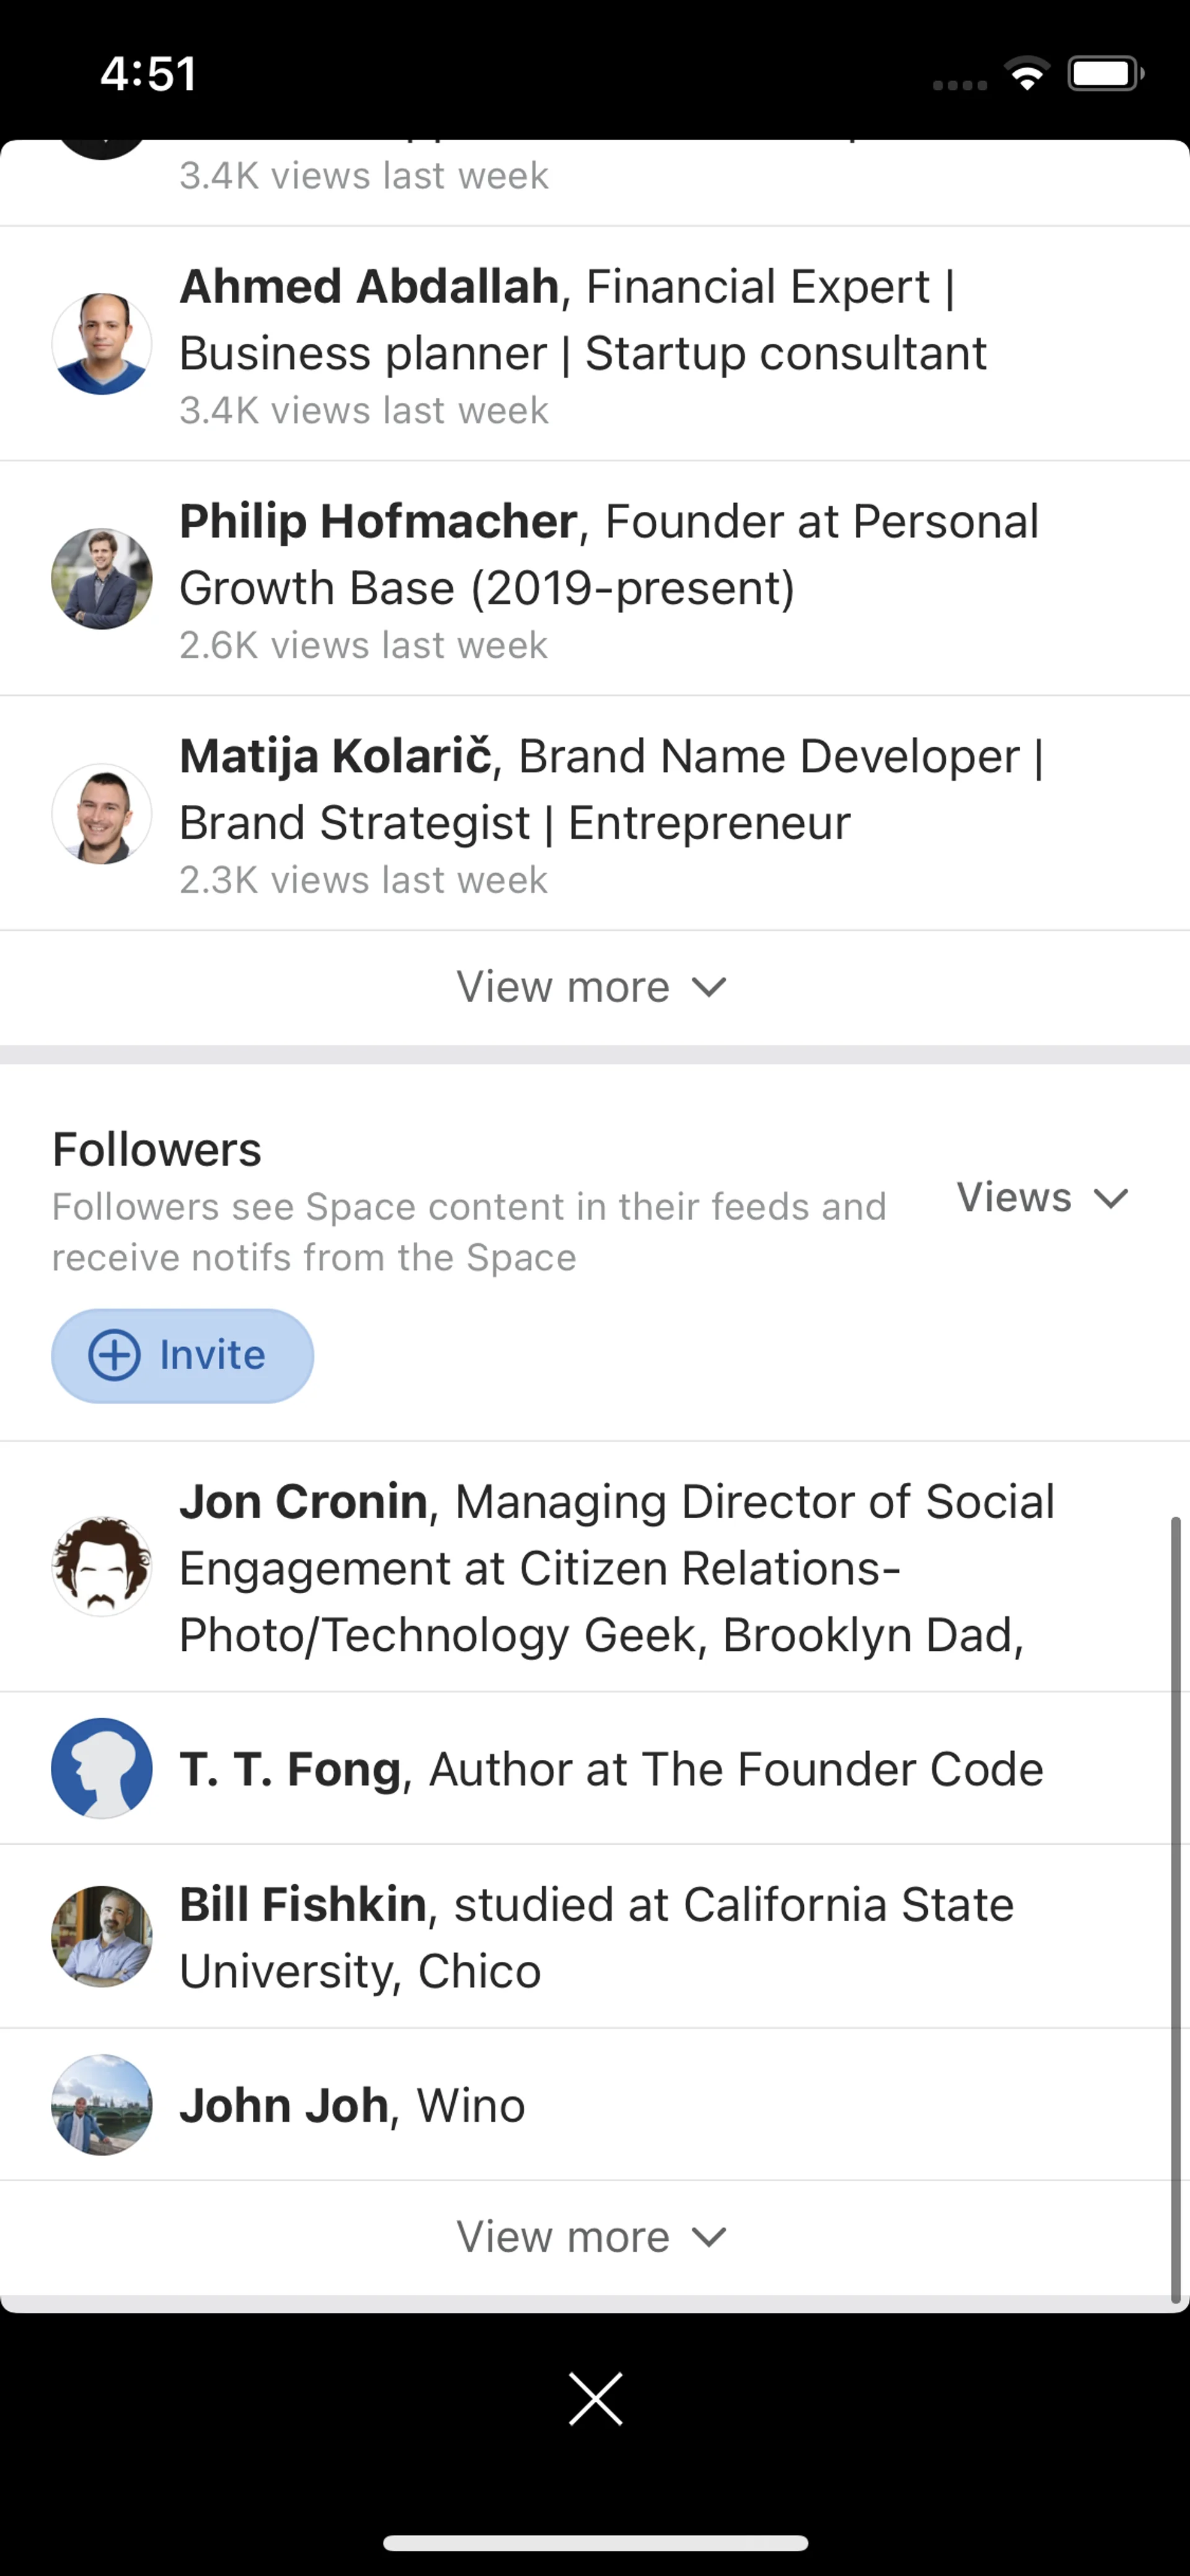Open Bill Fishkin's profile photo
Image resolution: width=1190 pixels, height=2576 pixels.
pyautogui.click(x=101, y=1936)
